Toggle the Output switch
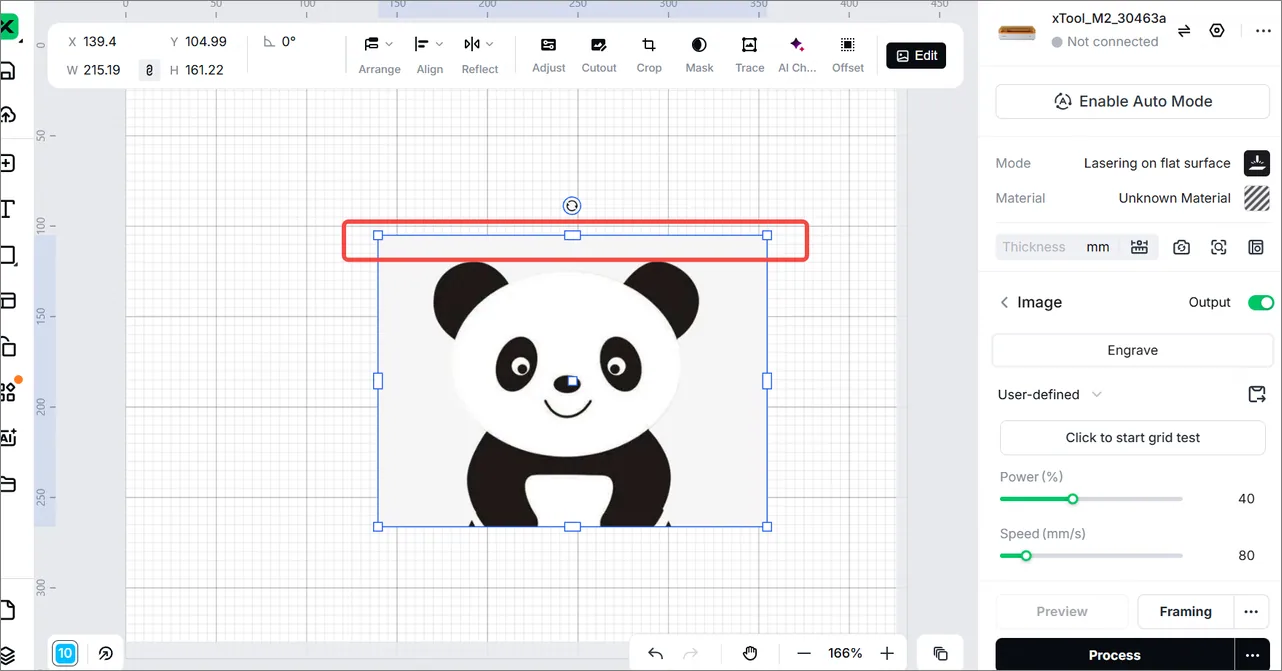Image resolution: width=1282 pixels, height=671 pixels. 1261,302
